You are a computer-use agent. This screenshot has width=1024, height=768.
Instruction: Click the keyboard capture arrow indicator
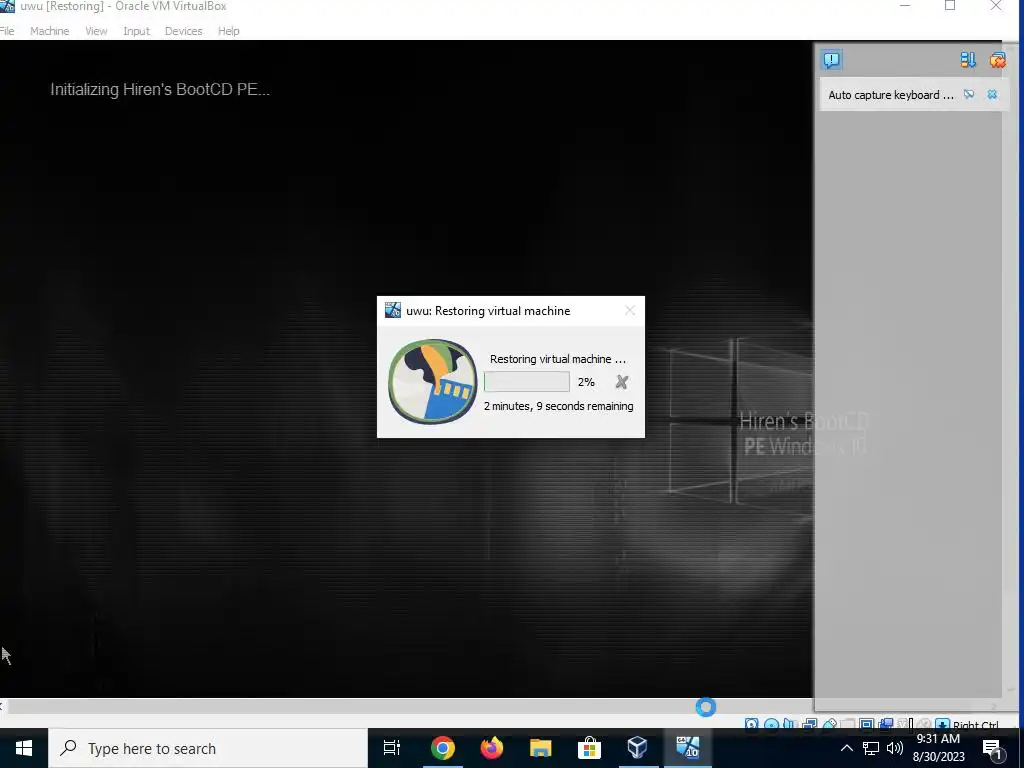point(942,724)
